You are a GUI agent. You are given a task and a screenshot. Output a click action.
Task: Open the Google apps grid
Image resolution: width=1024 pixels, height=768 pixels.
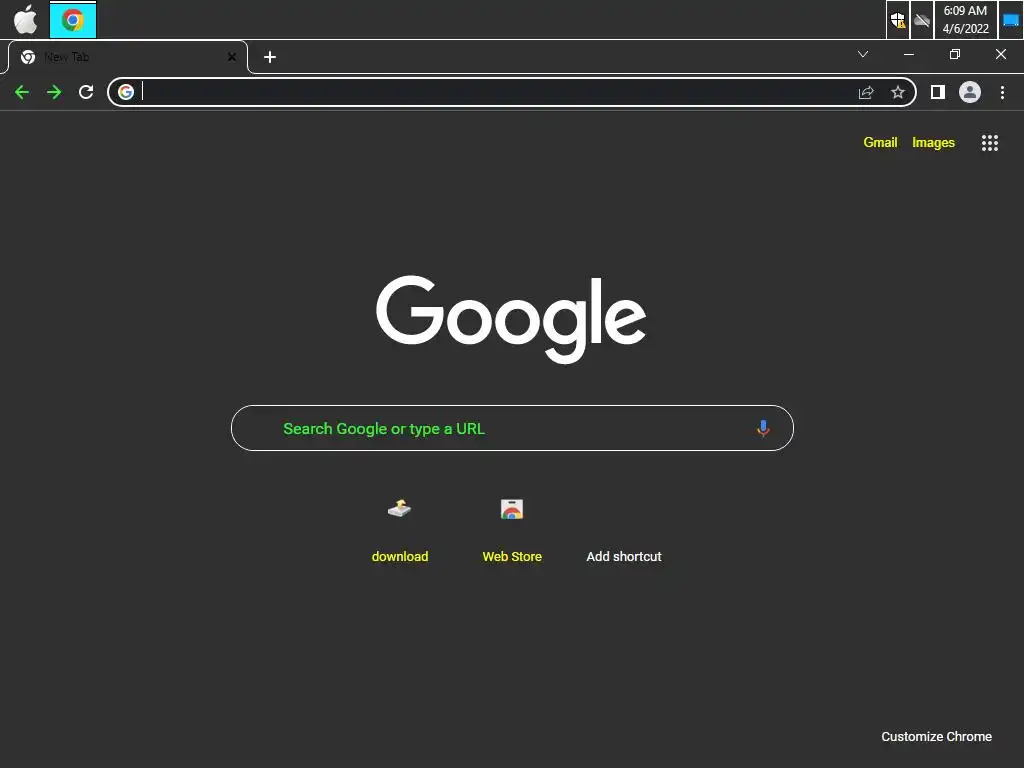pyautogui.click(x=990, y=143)
